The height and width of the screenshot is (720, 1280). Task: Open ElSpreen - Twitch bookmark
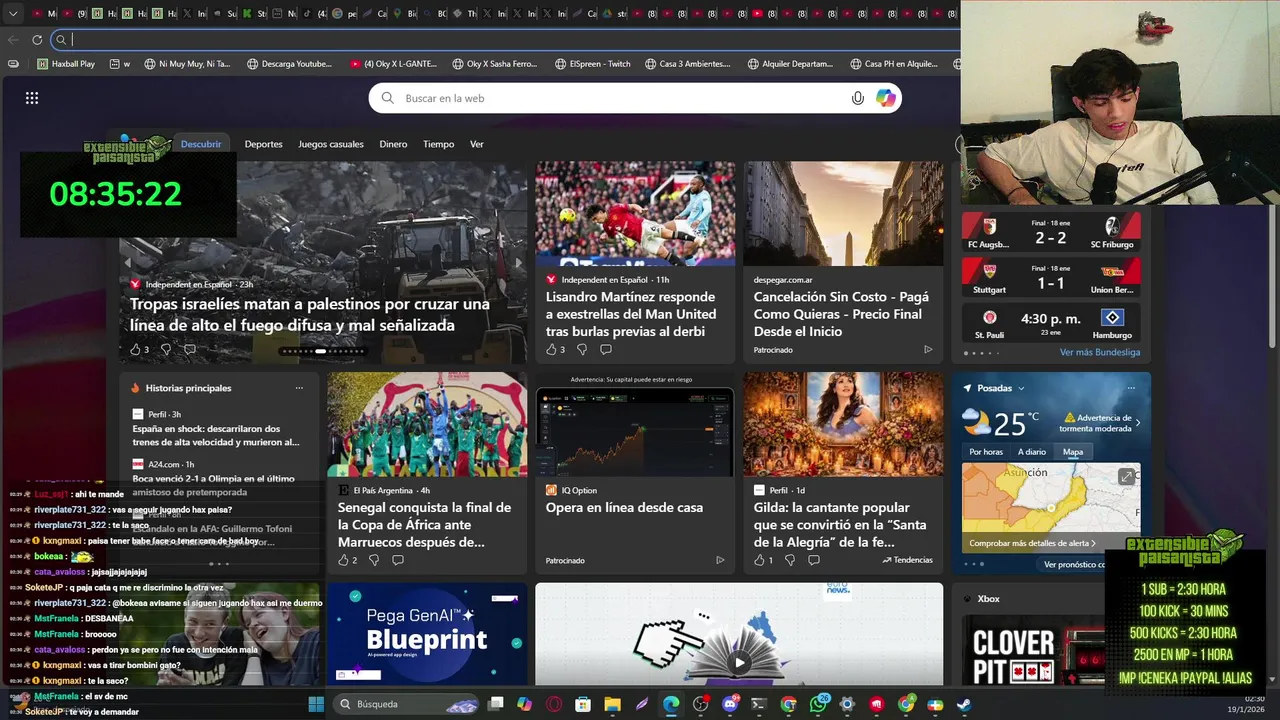point(592,64)
